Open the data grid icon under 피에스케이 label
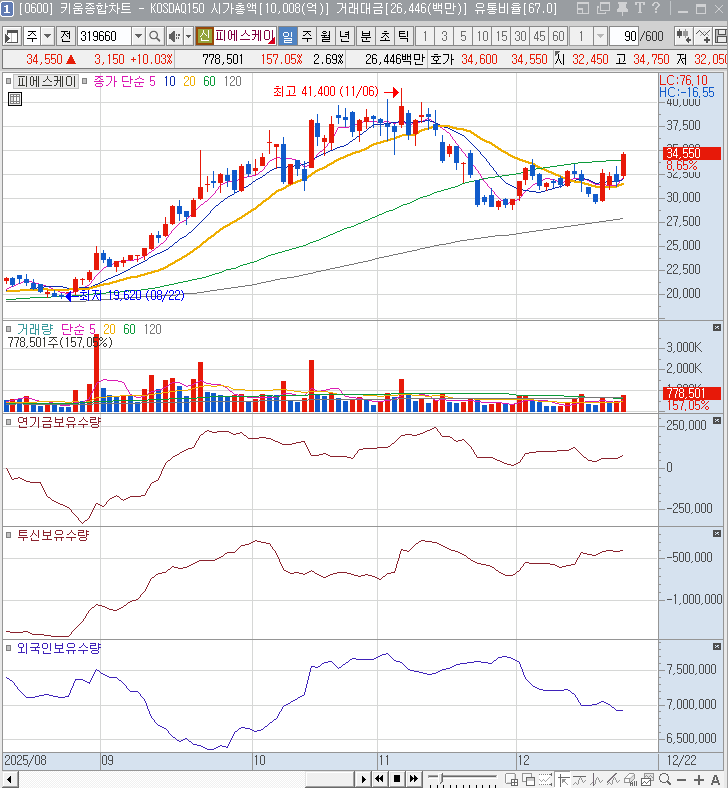The height and width of the screenshot is (788, 728). tap(14, 99)
